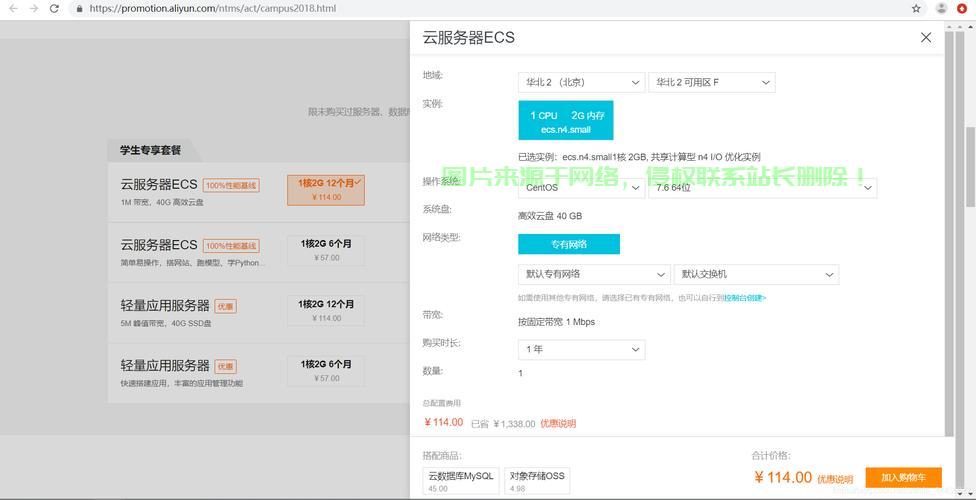This screenshot has height=500, width=976.
Task: Open the 默认专有网络 dropdown
Action: (594, 274)
